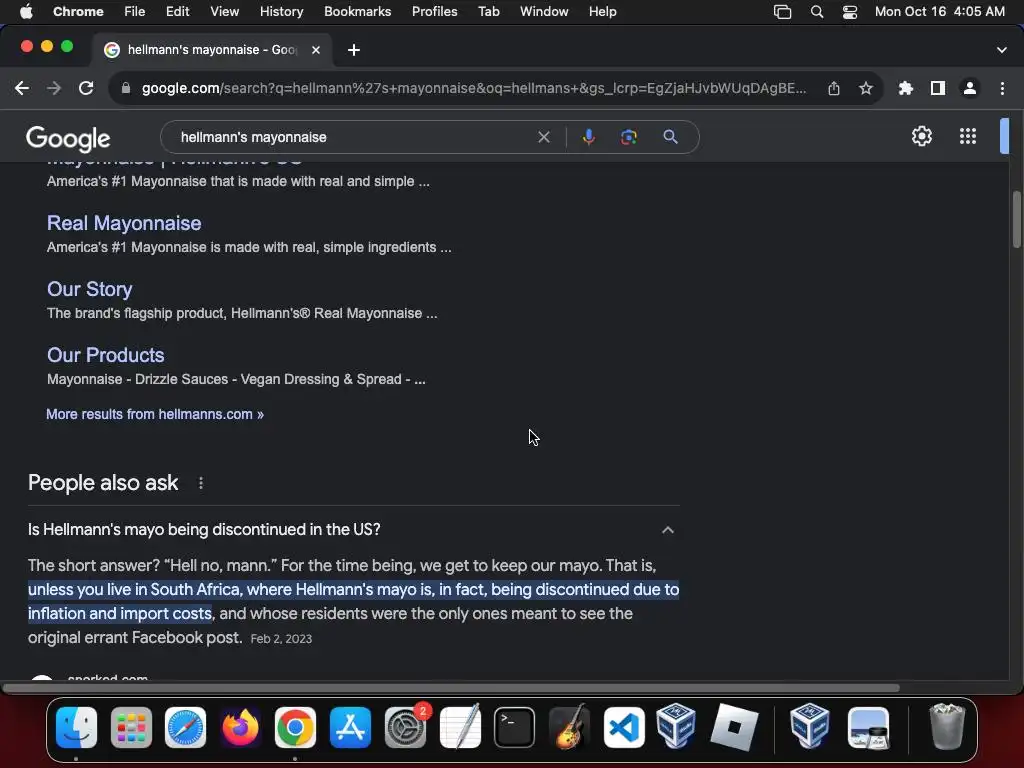Viewport: 1024px width, 768px height.
Task: Submit search with the magnifier icon
Action: (671, 137)
